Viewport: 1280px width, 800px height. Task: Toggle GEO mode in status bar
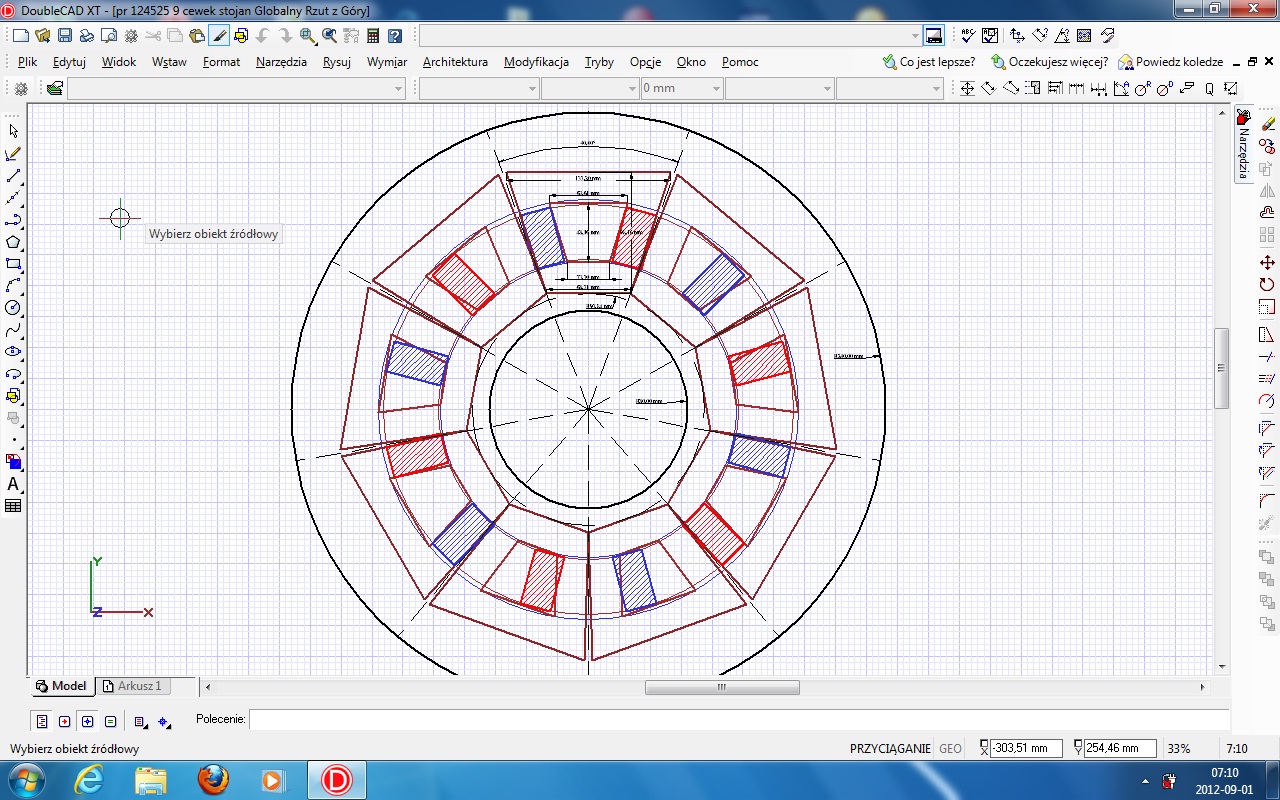950,748
